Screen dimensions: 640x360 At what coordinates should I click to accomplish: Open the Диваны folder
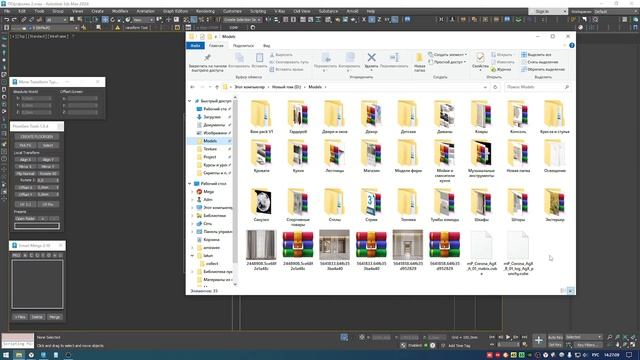tap(444, 118)
